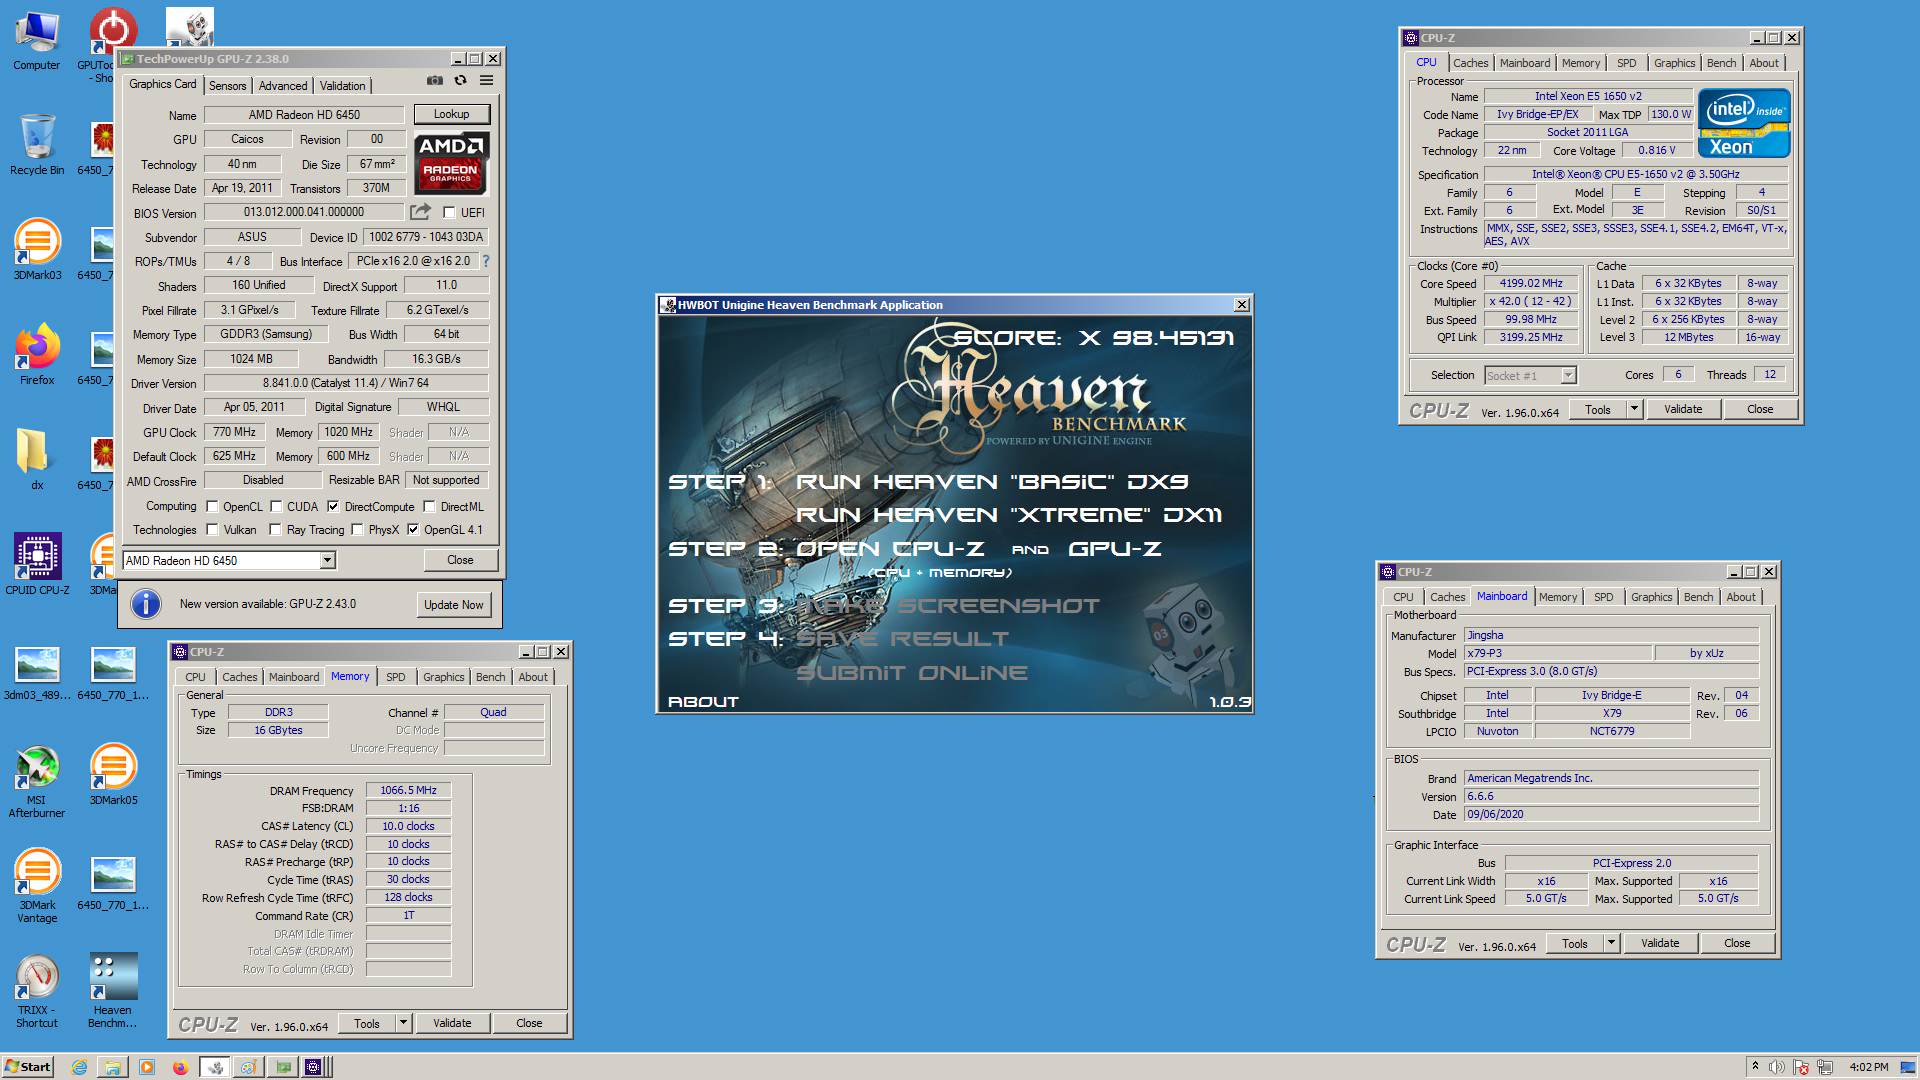Click the Bus Interface question mark

pyautogui.click(x=486, y=261)
